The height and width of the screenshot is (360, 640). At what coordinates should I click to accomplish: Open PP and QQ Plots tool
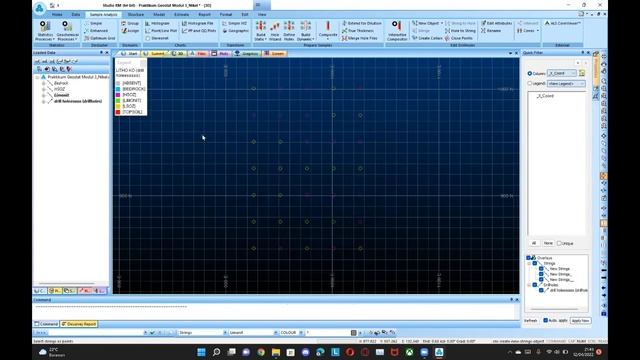[199, 31]
